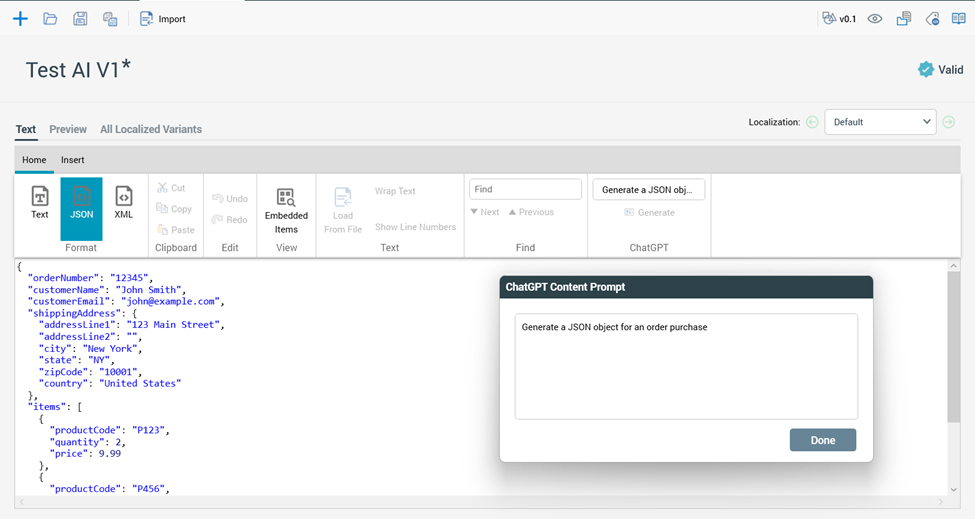This screenshot has height=519, width=975.
Task: Click the Done button in ChatGPT prompt
Action: (x=822, y=440)
